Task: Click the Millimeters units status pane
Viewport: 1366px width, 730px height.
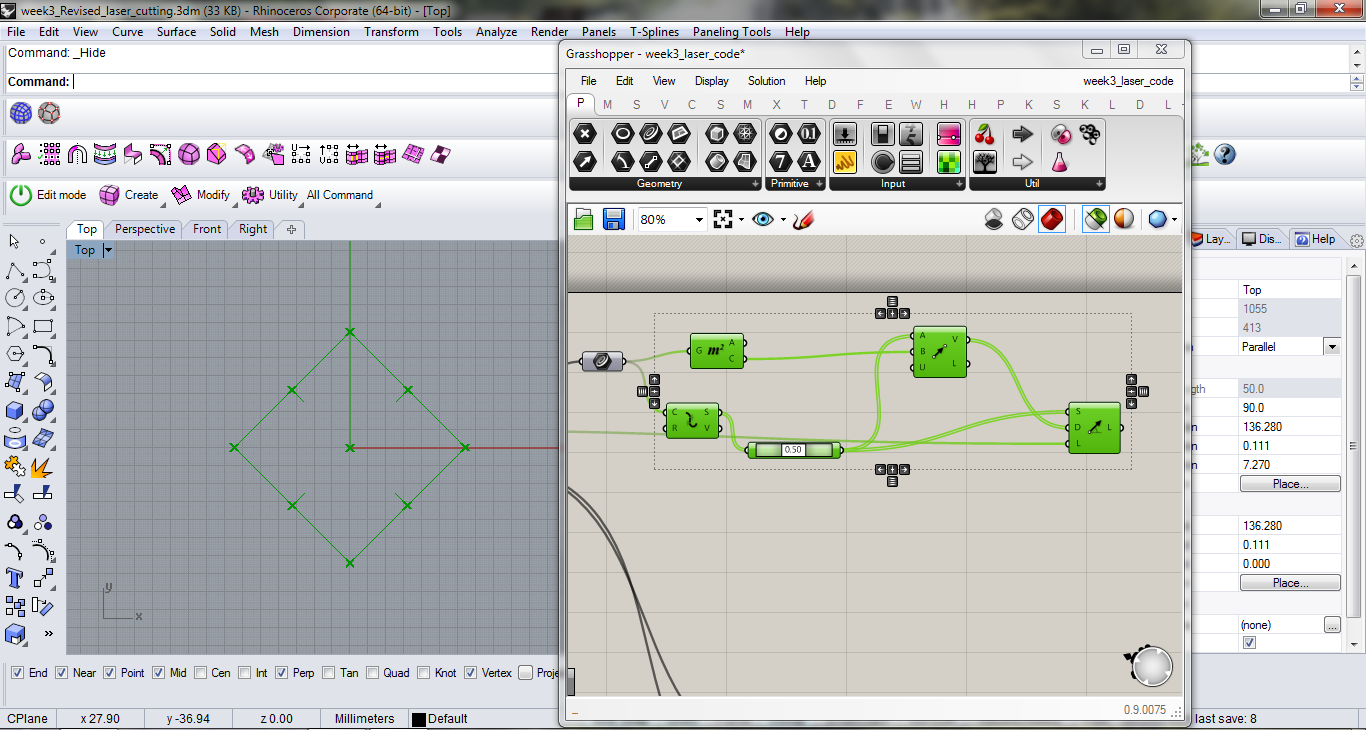Action: click(365, 719)
